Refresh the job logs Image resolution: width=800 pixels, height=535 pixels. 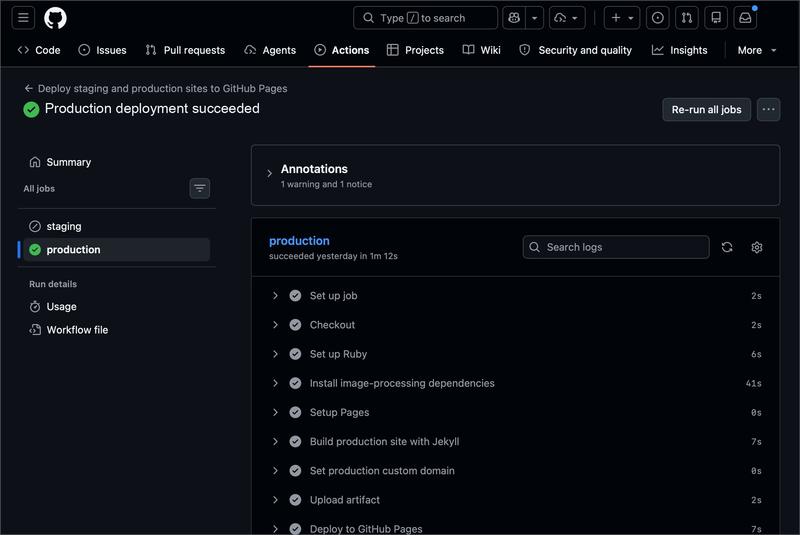[727, 247]
